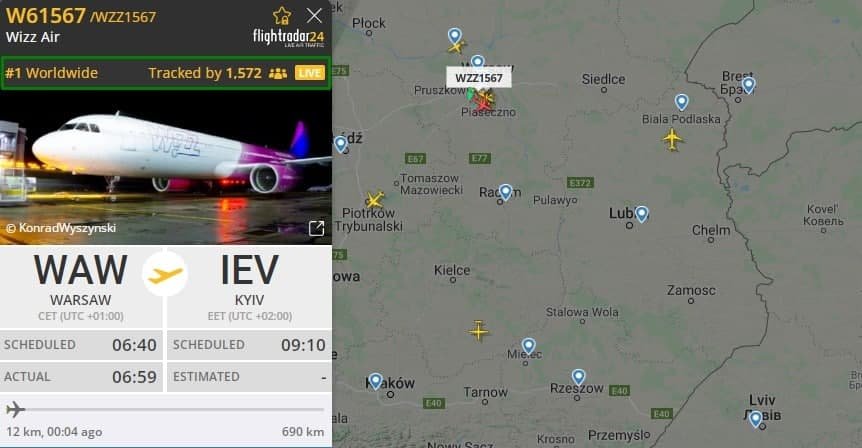Close the W61567 flight panel
This screenshot has height=448, width=862.
(314, 15)
